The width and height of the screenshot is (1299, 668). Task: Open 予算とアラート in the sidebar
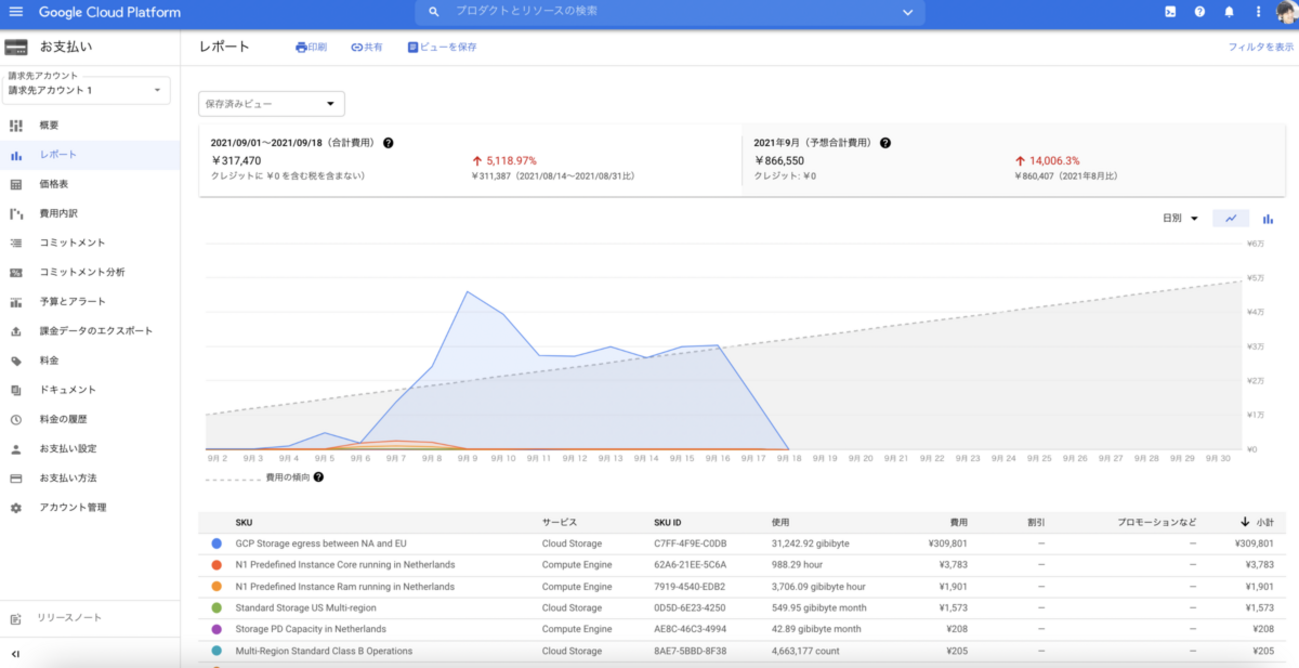click(x=72, y=302)
